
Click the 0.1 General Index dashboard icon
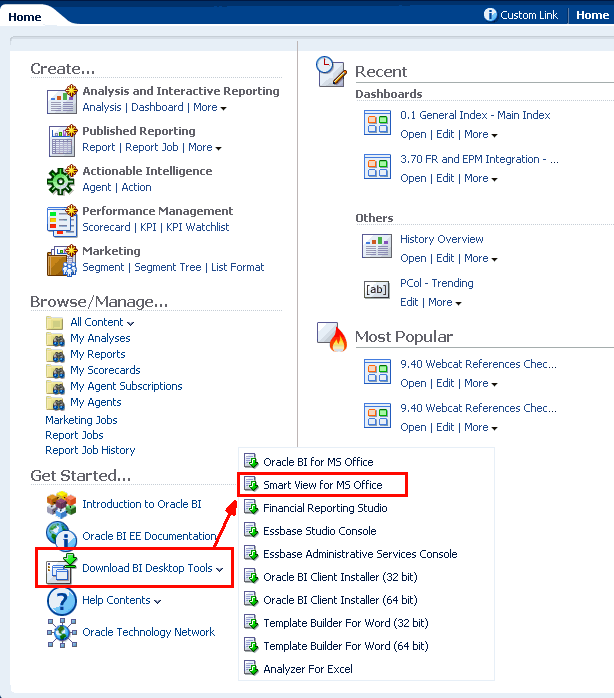pyautogui.click(x=377, y=123)
